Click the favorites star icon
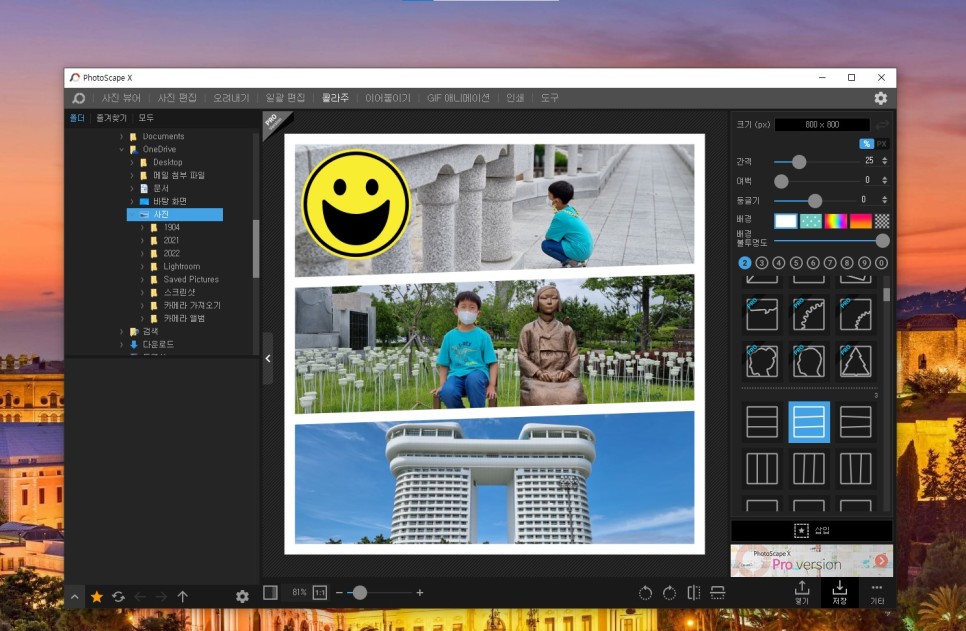The width and height of the screenshot is (966, 631). tap(97, 596)
